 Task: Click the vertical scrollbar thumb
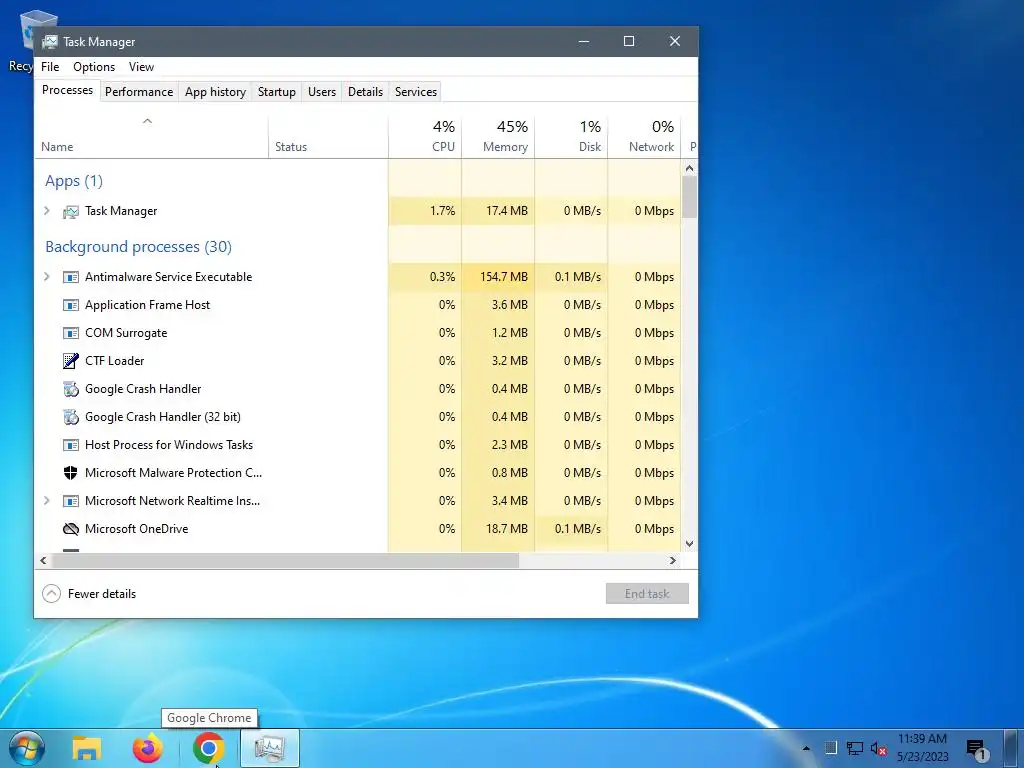point(690,197)
